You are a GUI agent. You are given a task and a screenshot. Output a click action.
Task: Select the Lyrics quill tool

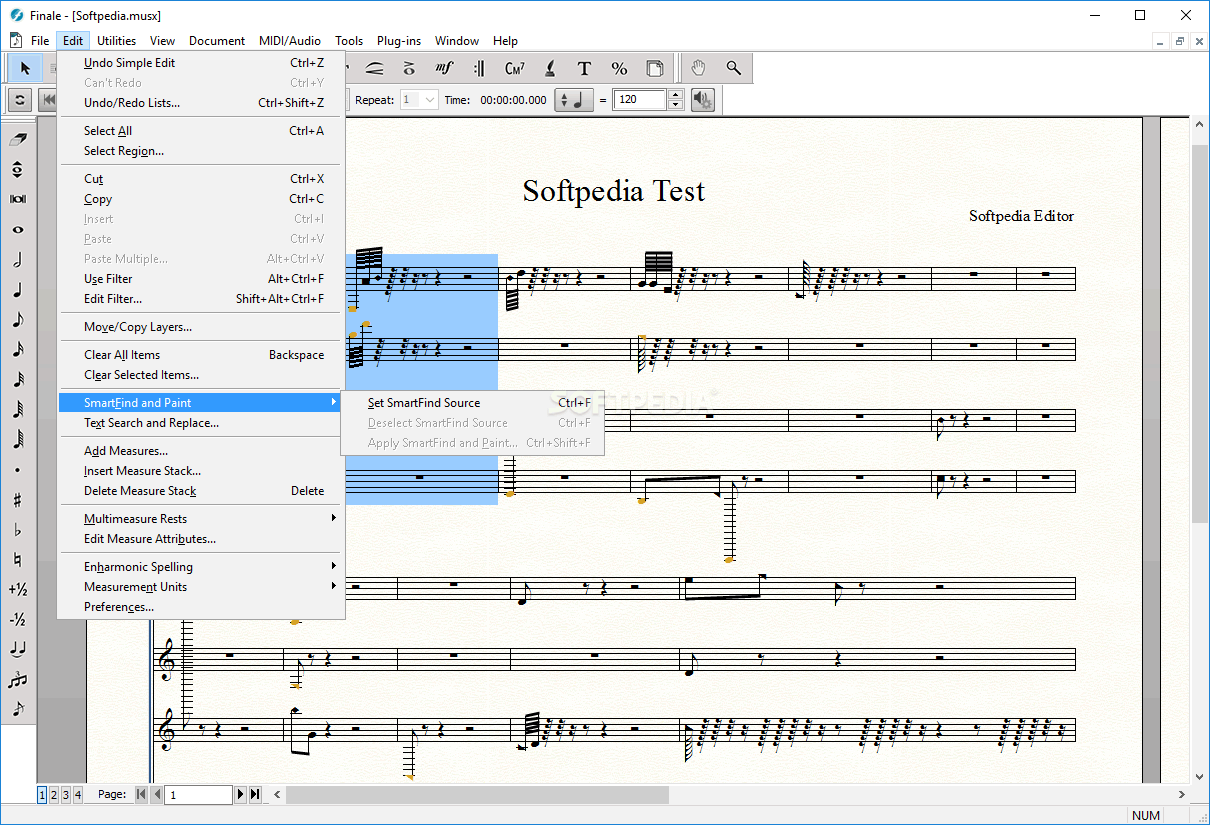(549, 68)
